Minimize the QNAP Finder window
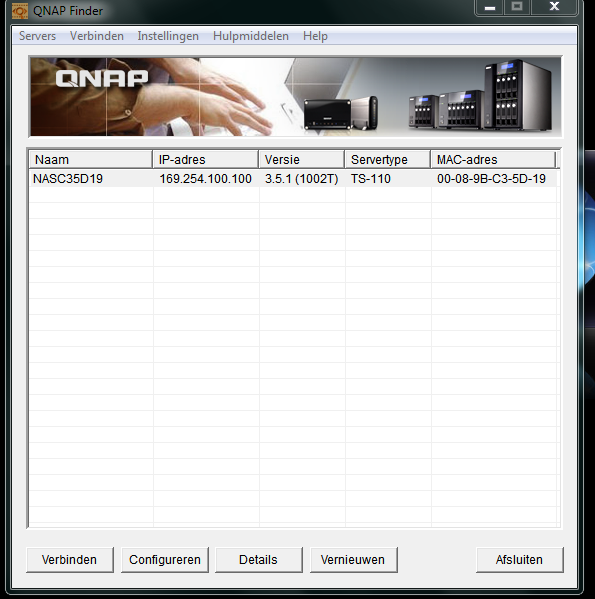 tap(490, 8)
